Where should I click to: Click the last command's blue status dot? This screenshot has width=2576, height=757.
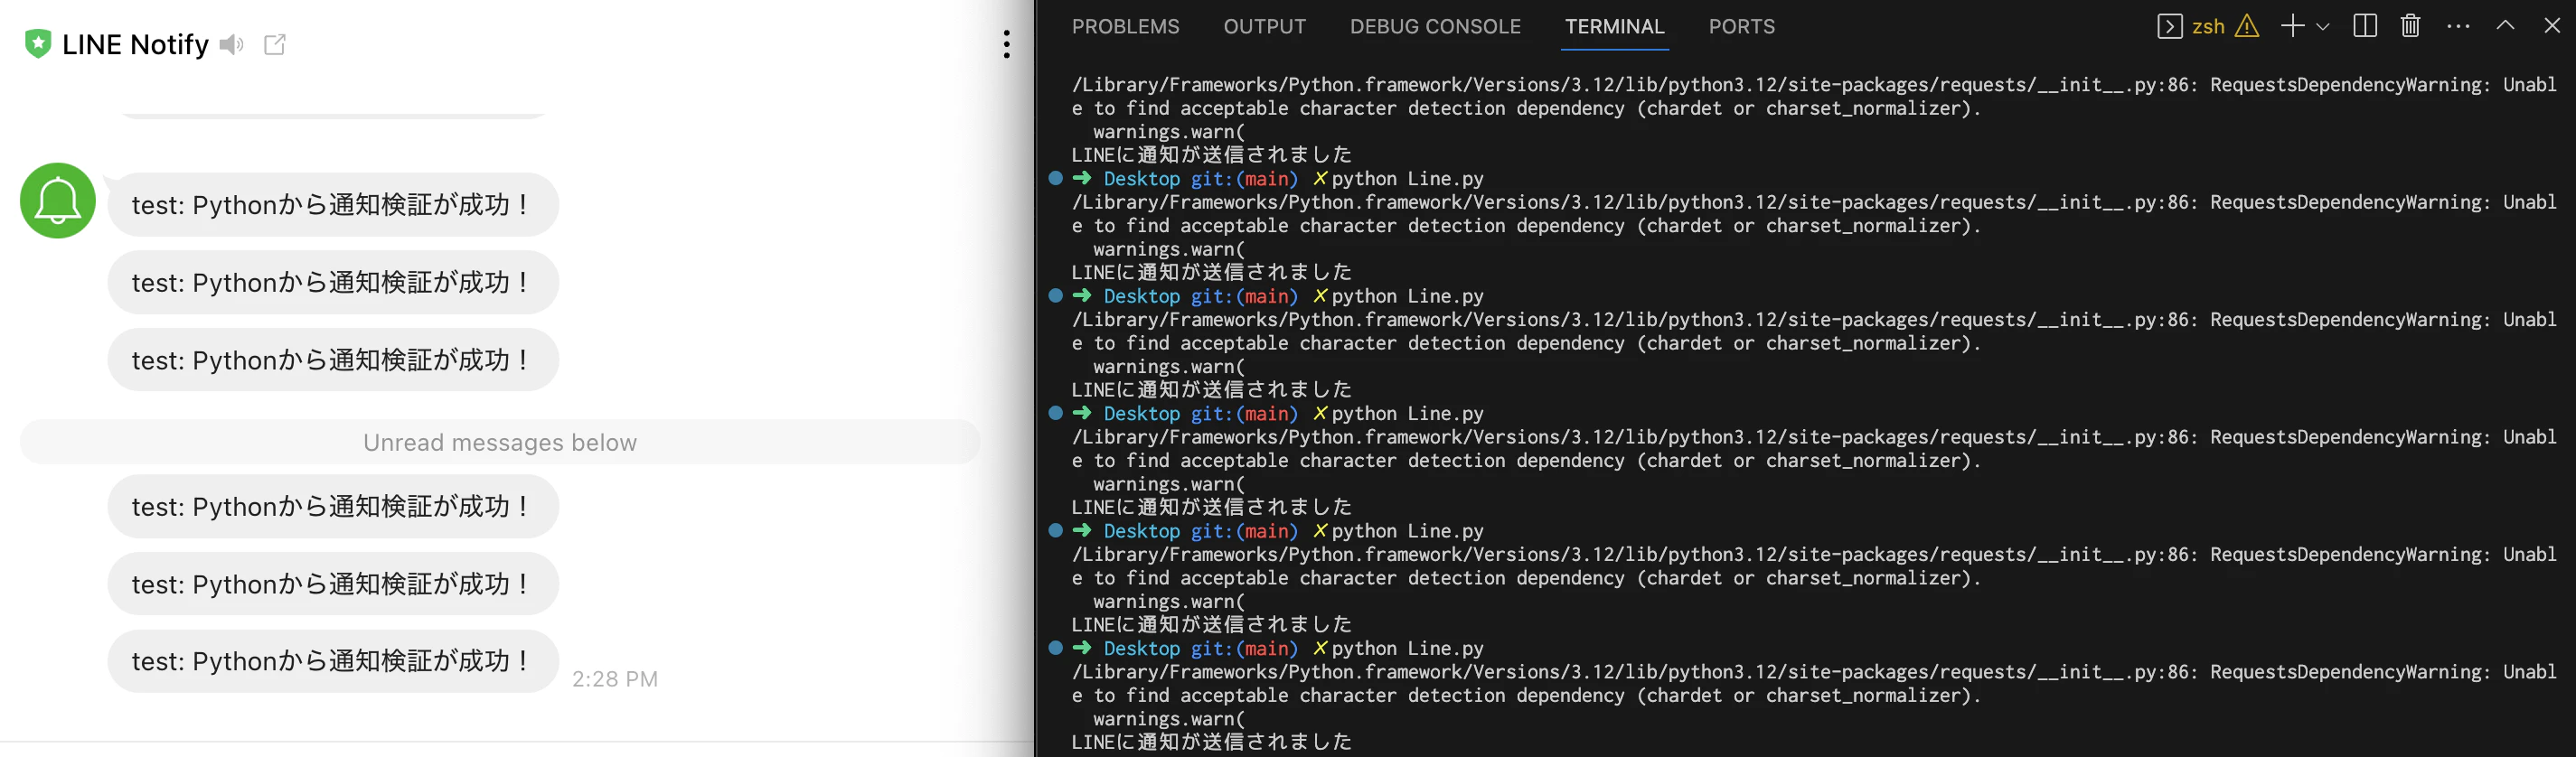click(1055, 648)
